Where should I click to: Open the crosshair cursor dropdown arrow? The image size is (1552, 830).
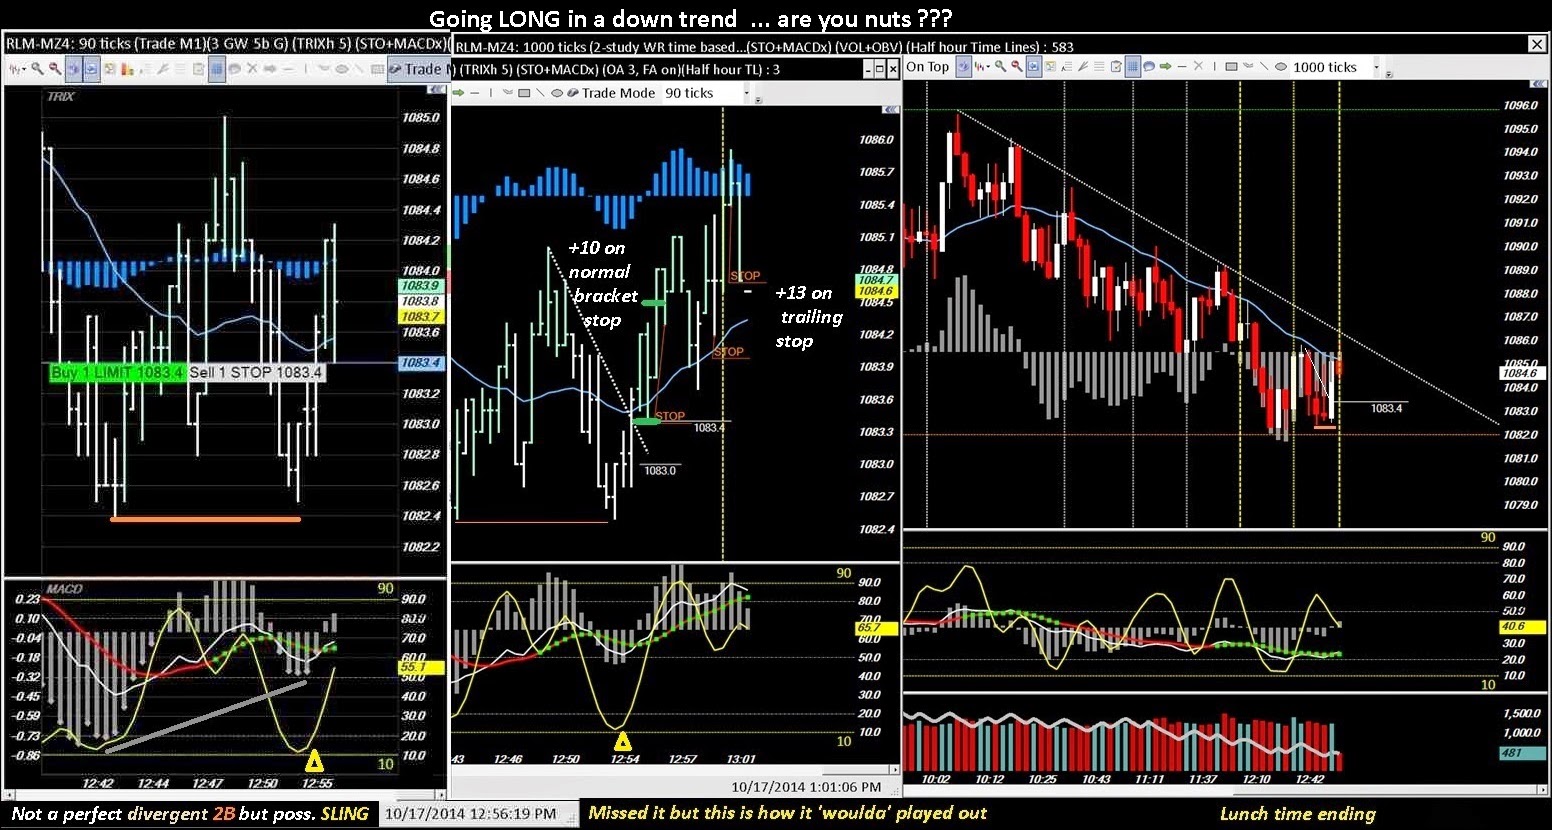click(x=24, y=69)
